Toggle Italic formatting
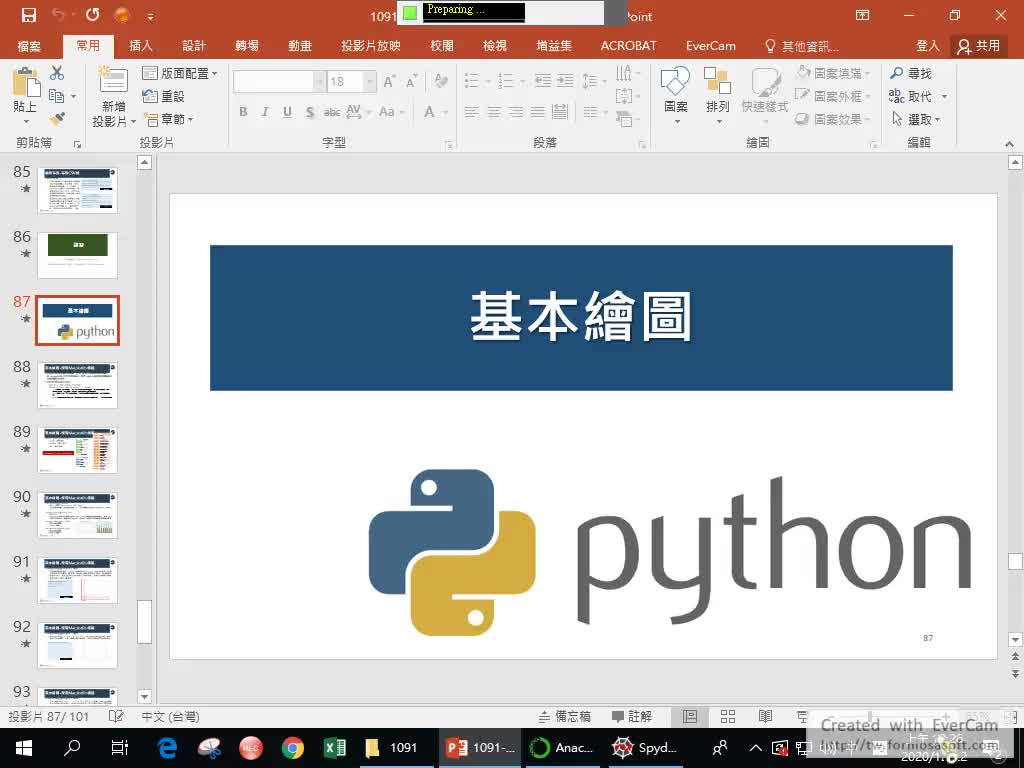 click(x=265, y=112)
